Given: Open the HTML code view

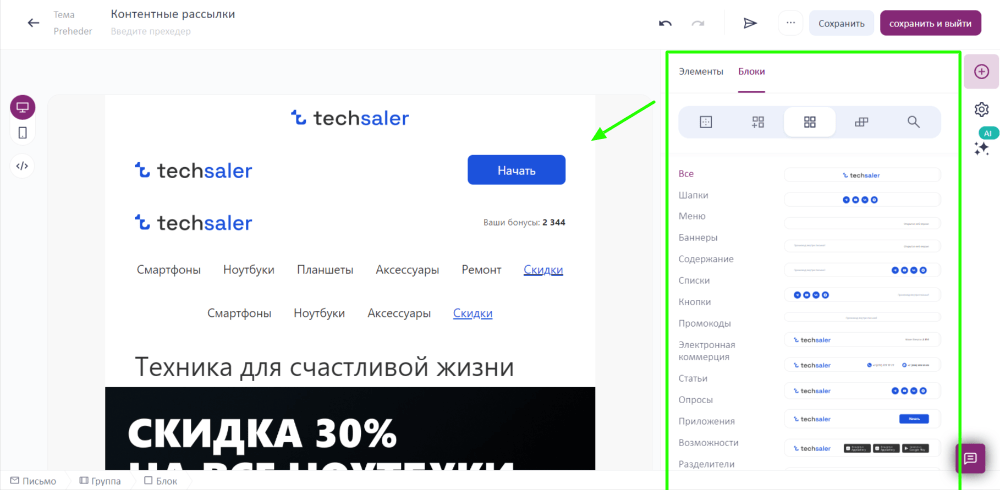Looking at the screenshot, I should click(22, 166).
